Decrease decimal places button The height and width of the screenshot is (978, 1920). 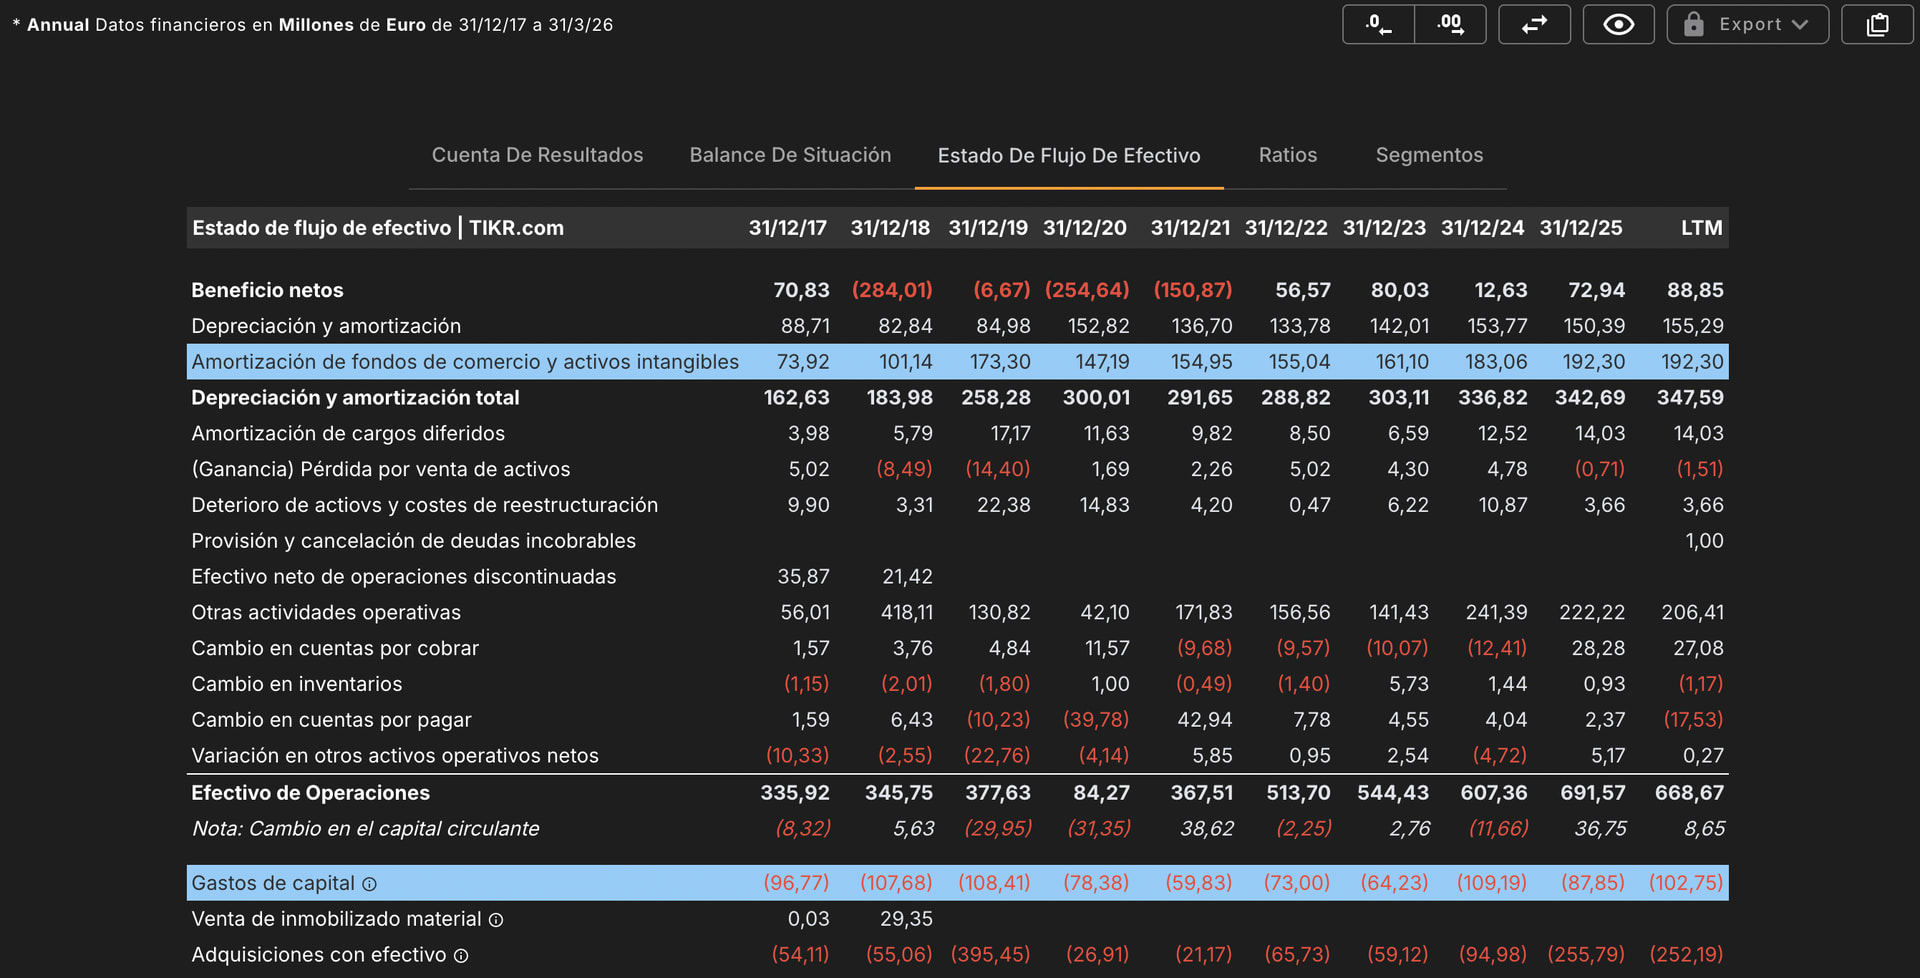tap(1379, 25)
